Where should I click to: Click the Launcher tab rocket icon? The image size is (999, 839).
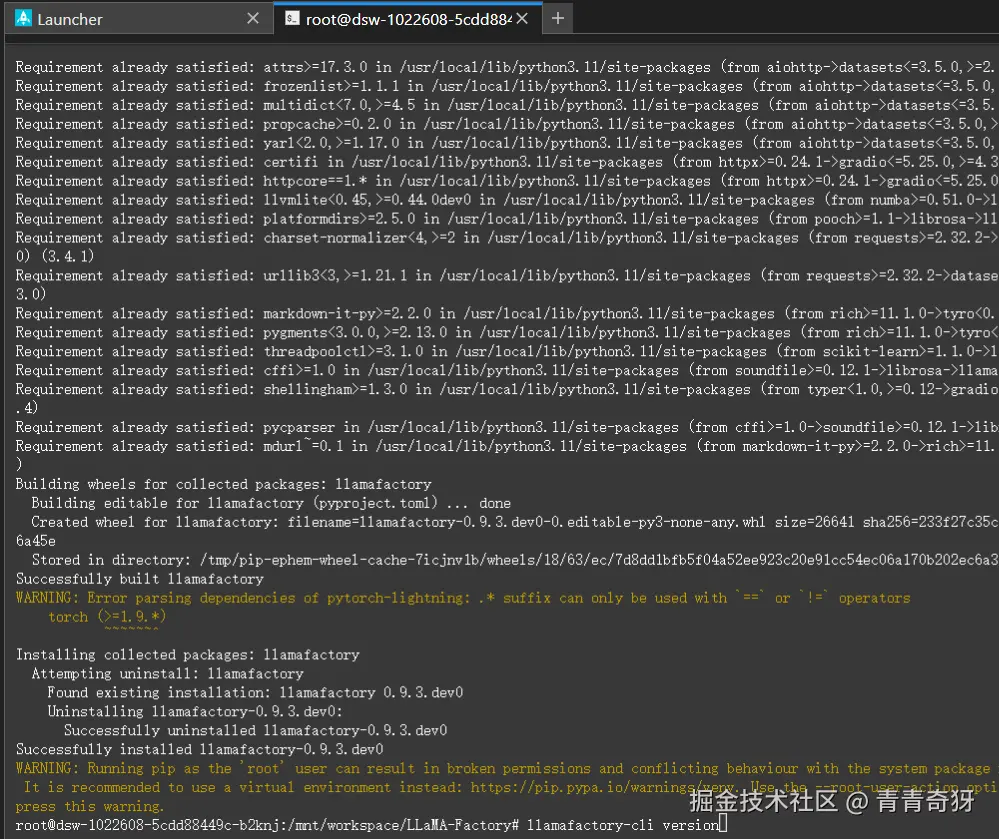[x=23, y=18]
